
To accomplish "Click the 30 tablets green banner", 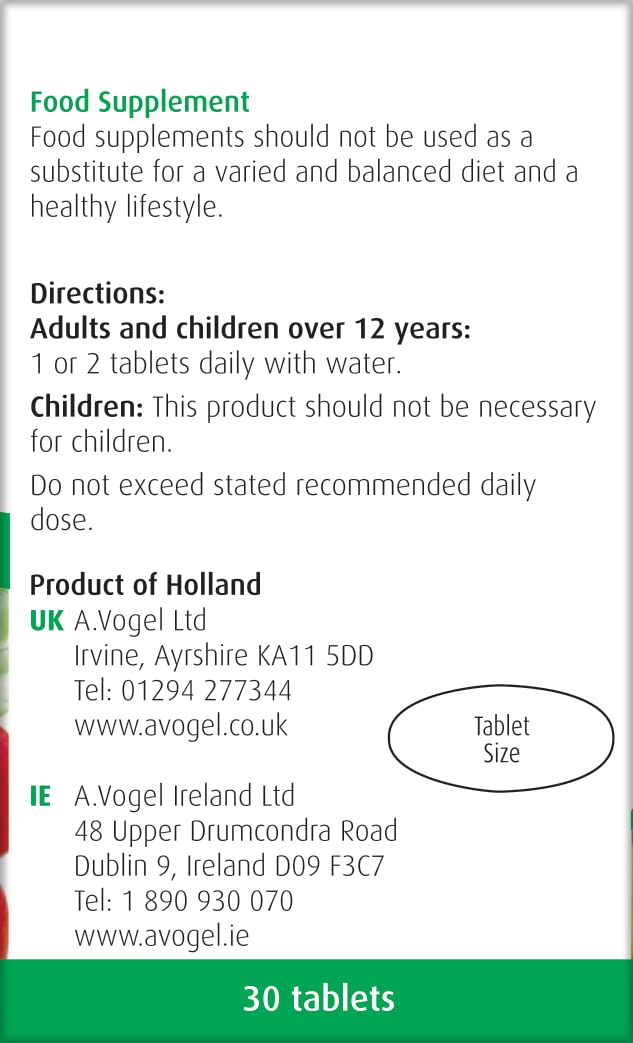I will pos(318,998).
